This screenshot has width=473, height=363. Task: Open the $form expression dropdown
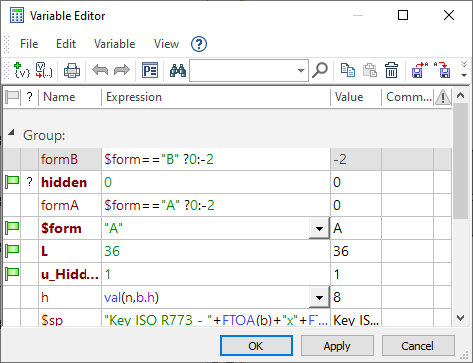[x=319, y=228]
